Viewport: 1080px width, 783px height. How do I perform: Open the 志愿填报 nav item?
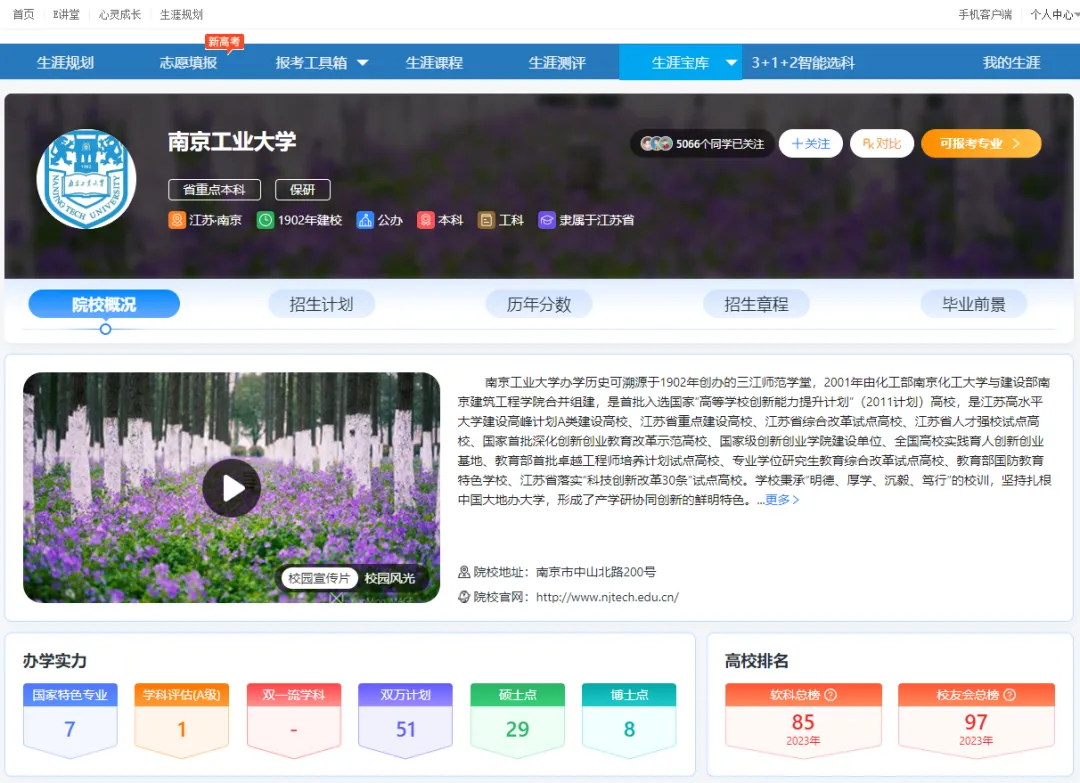click(188, 63)
